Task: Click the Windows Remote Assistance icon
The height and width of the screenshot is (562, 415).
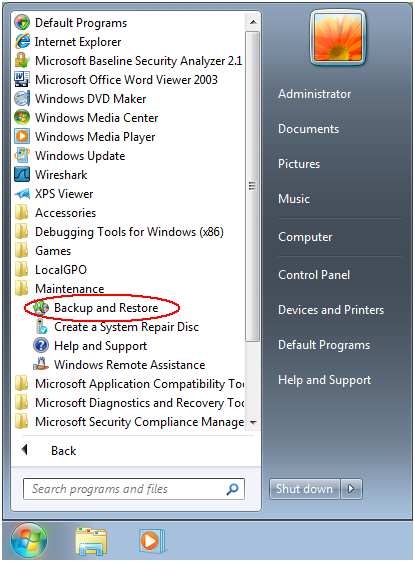Action: pos(41,365)
